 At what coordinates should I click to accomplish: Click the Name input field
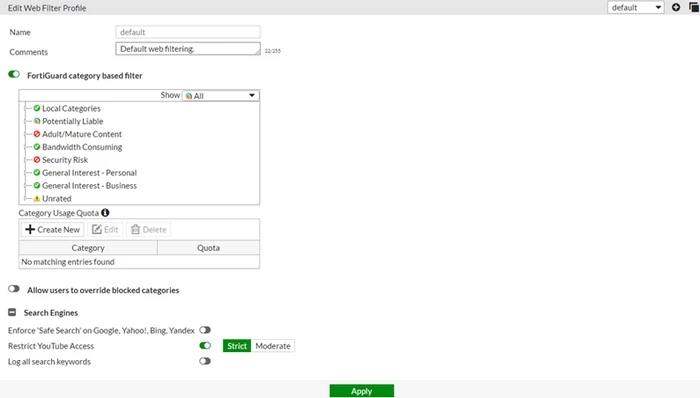(188, 32)
